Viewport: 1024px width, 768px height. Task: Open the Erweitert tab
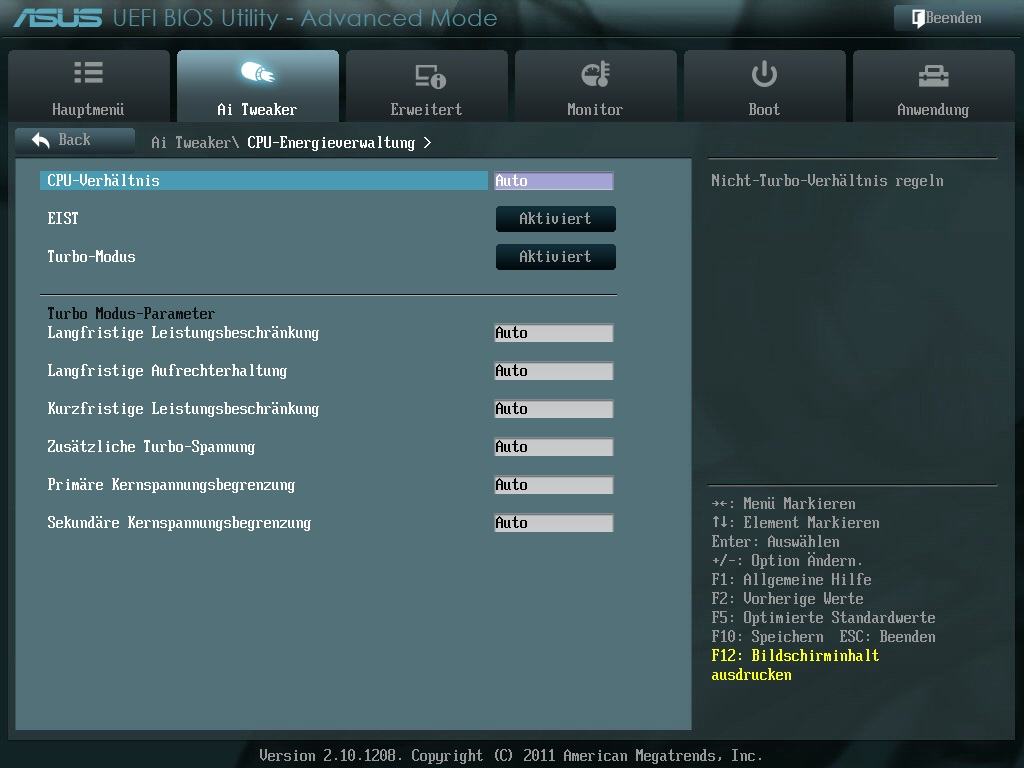point(426,86)
